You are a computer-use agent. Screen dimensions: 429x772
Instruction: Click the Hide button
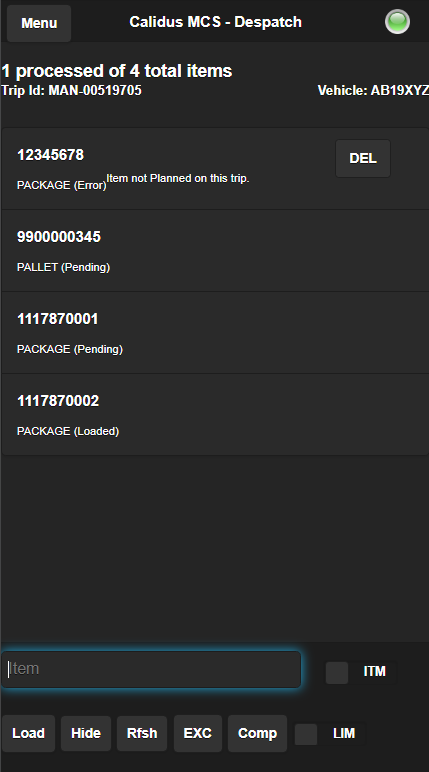click(x=86, y=733)
